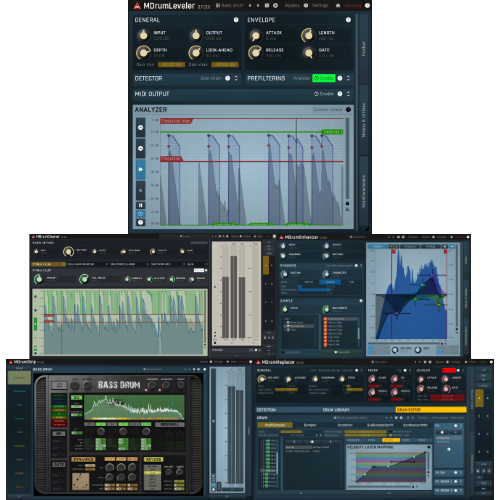Click the Release knob in the Envelope panel
Screen dimensions: 500x500
(255, 52)
